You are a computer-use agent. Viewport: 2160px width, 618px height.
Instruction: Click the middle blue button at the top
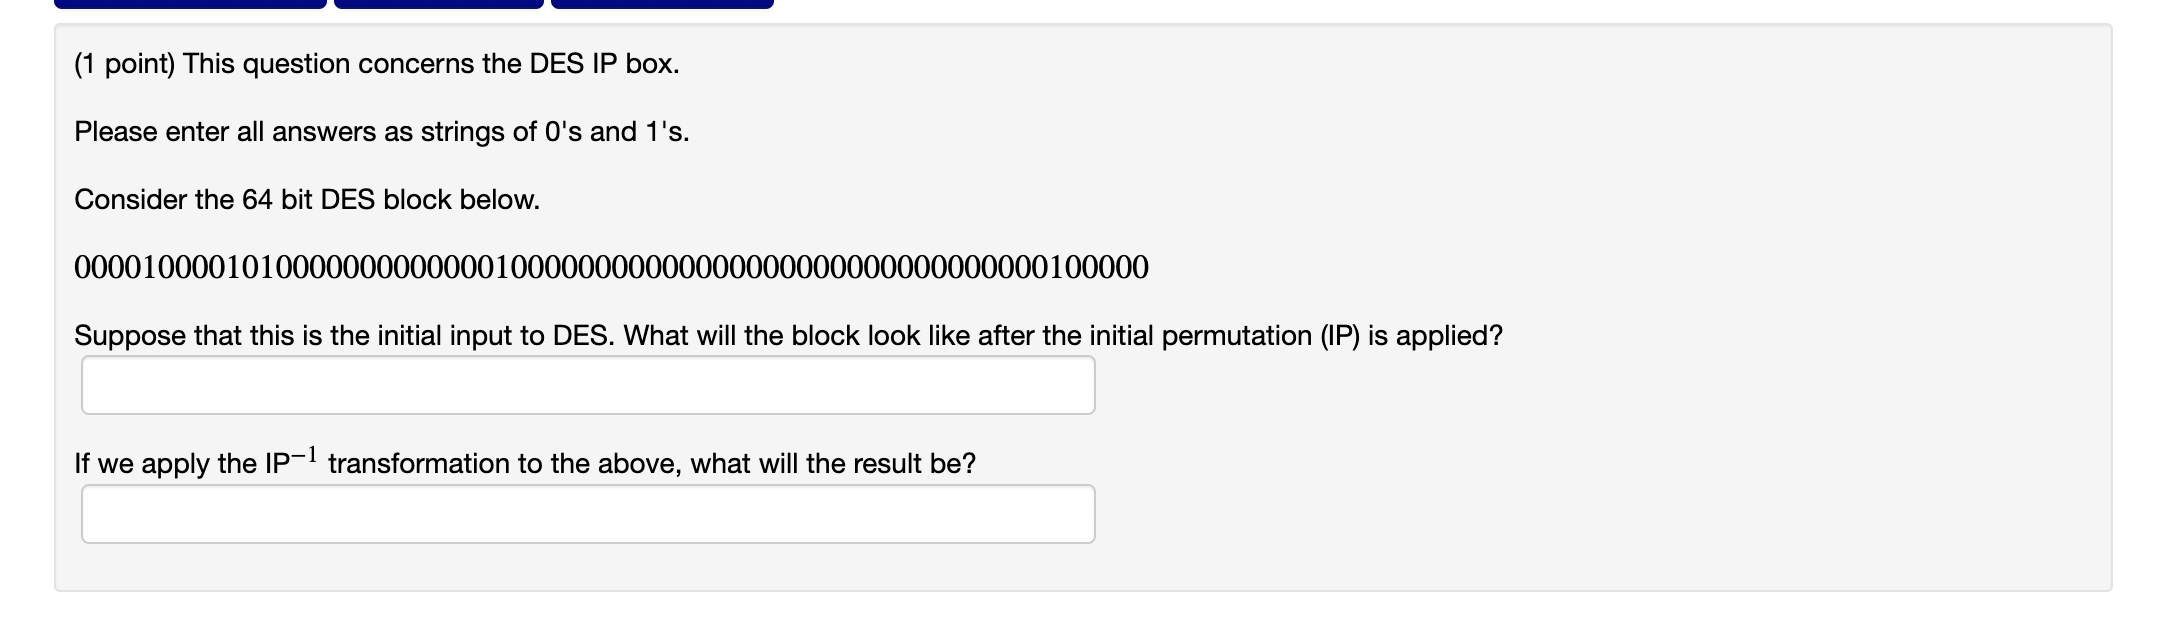pos(437,3)
